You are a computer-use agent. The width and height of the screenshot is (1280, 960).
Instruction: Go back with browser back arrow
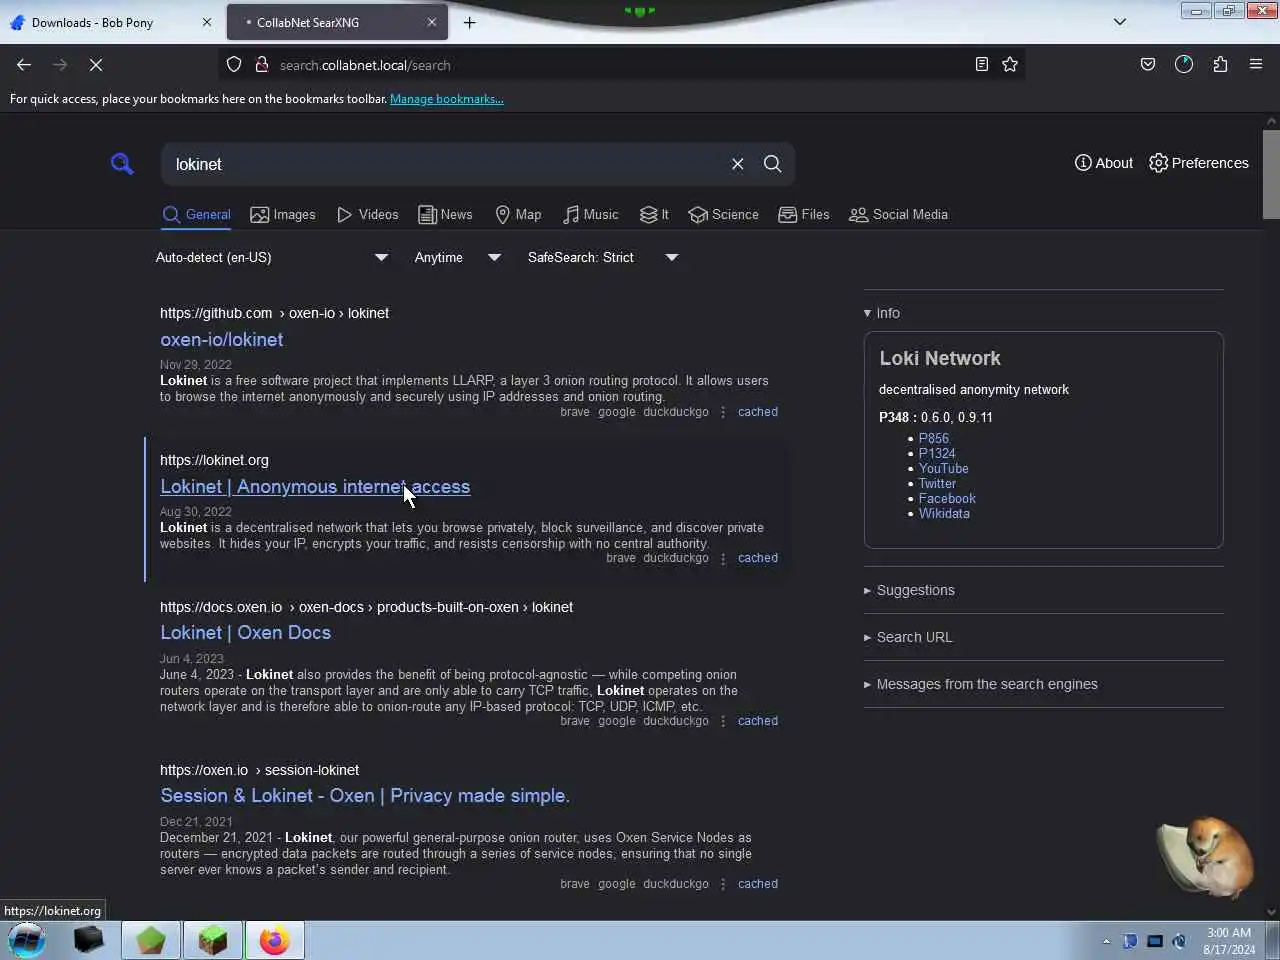24,65
